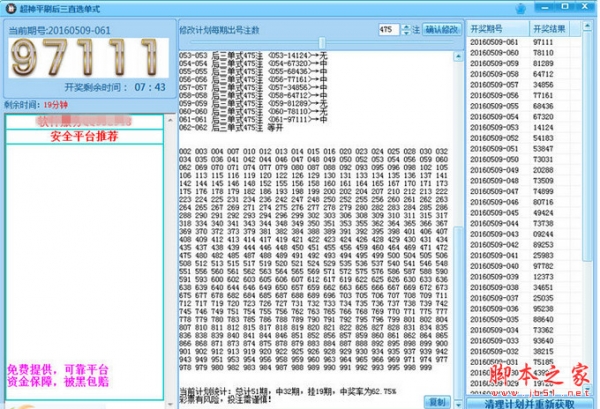600x409 pixels.
Task: Maximize the lottery plan window
Action: coord(565,7)
